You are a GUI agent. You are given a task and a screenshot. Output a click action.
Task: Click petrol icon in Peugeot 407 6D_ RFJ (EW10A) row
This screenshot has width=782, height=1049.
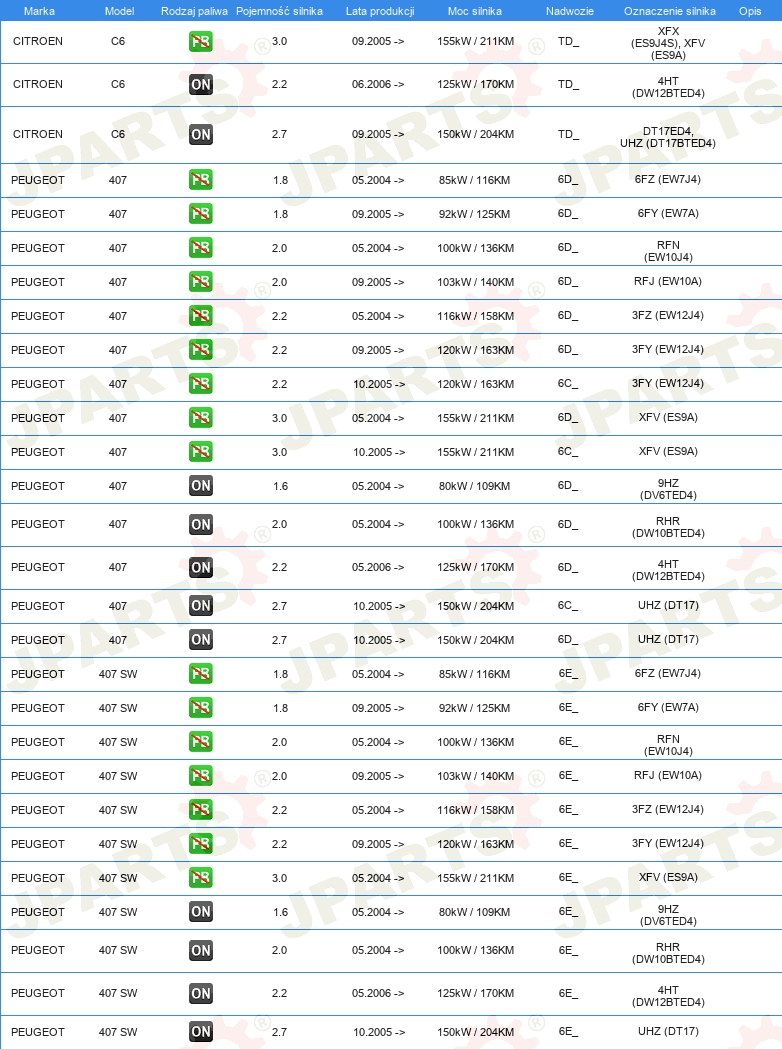tap(201, 282)
